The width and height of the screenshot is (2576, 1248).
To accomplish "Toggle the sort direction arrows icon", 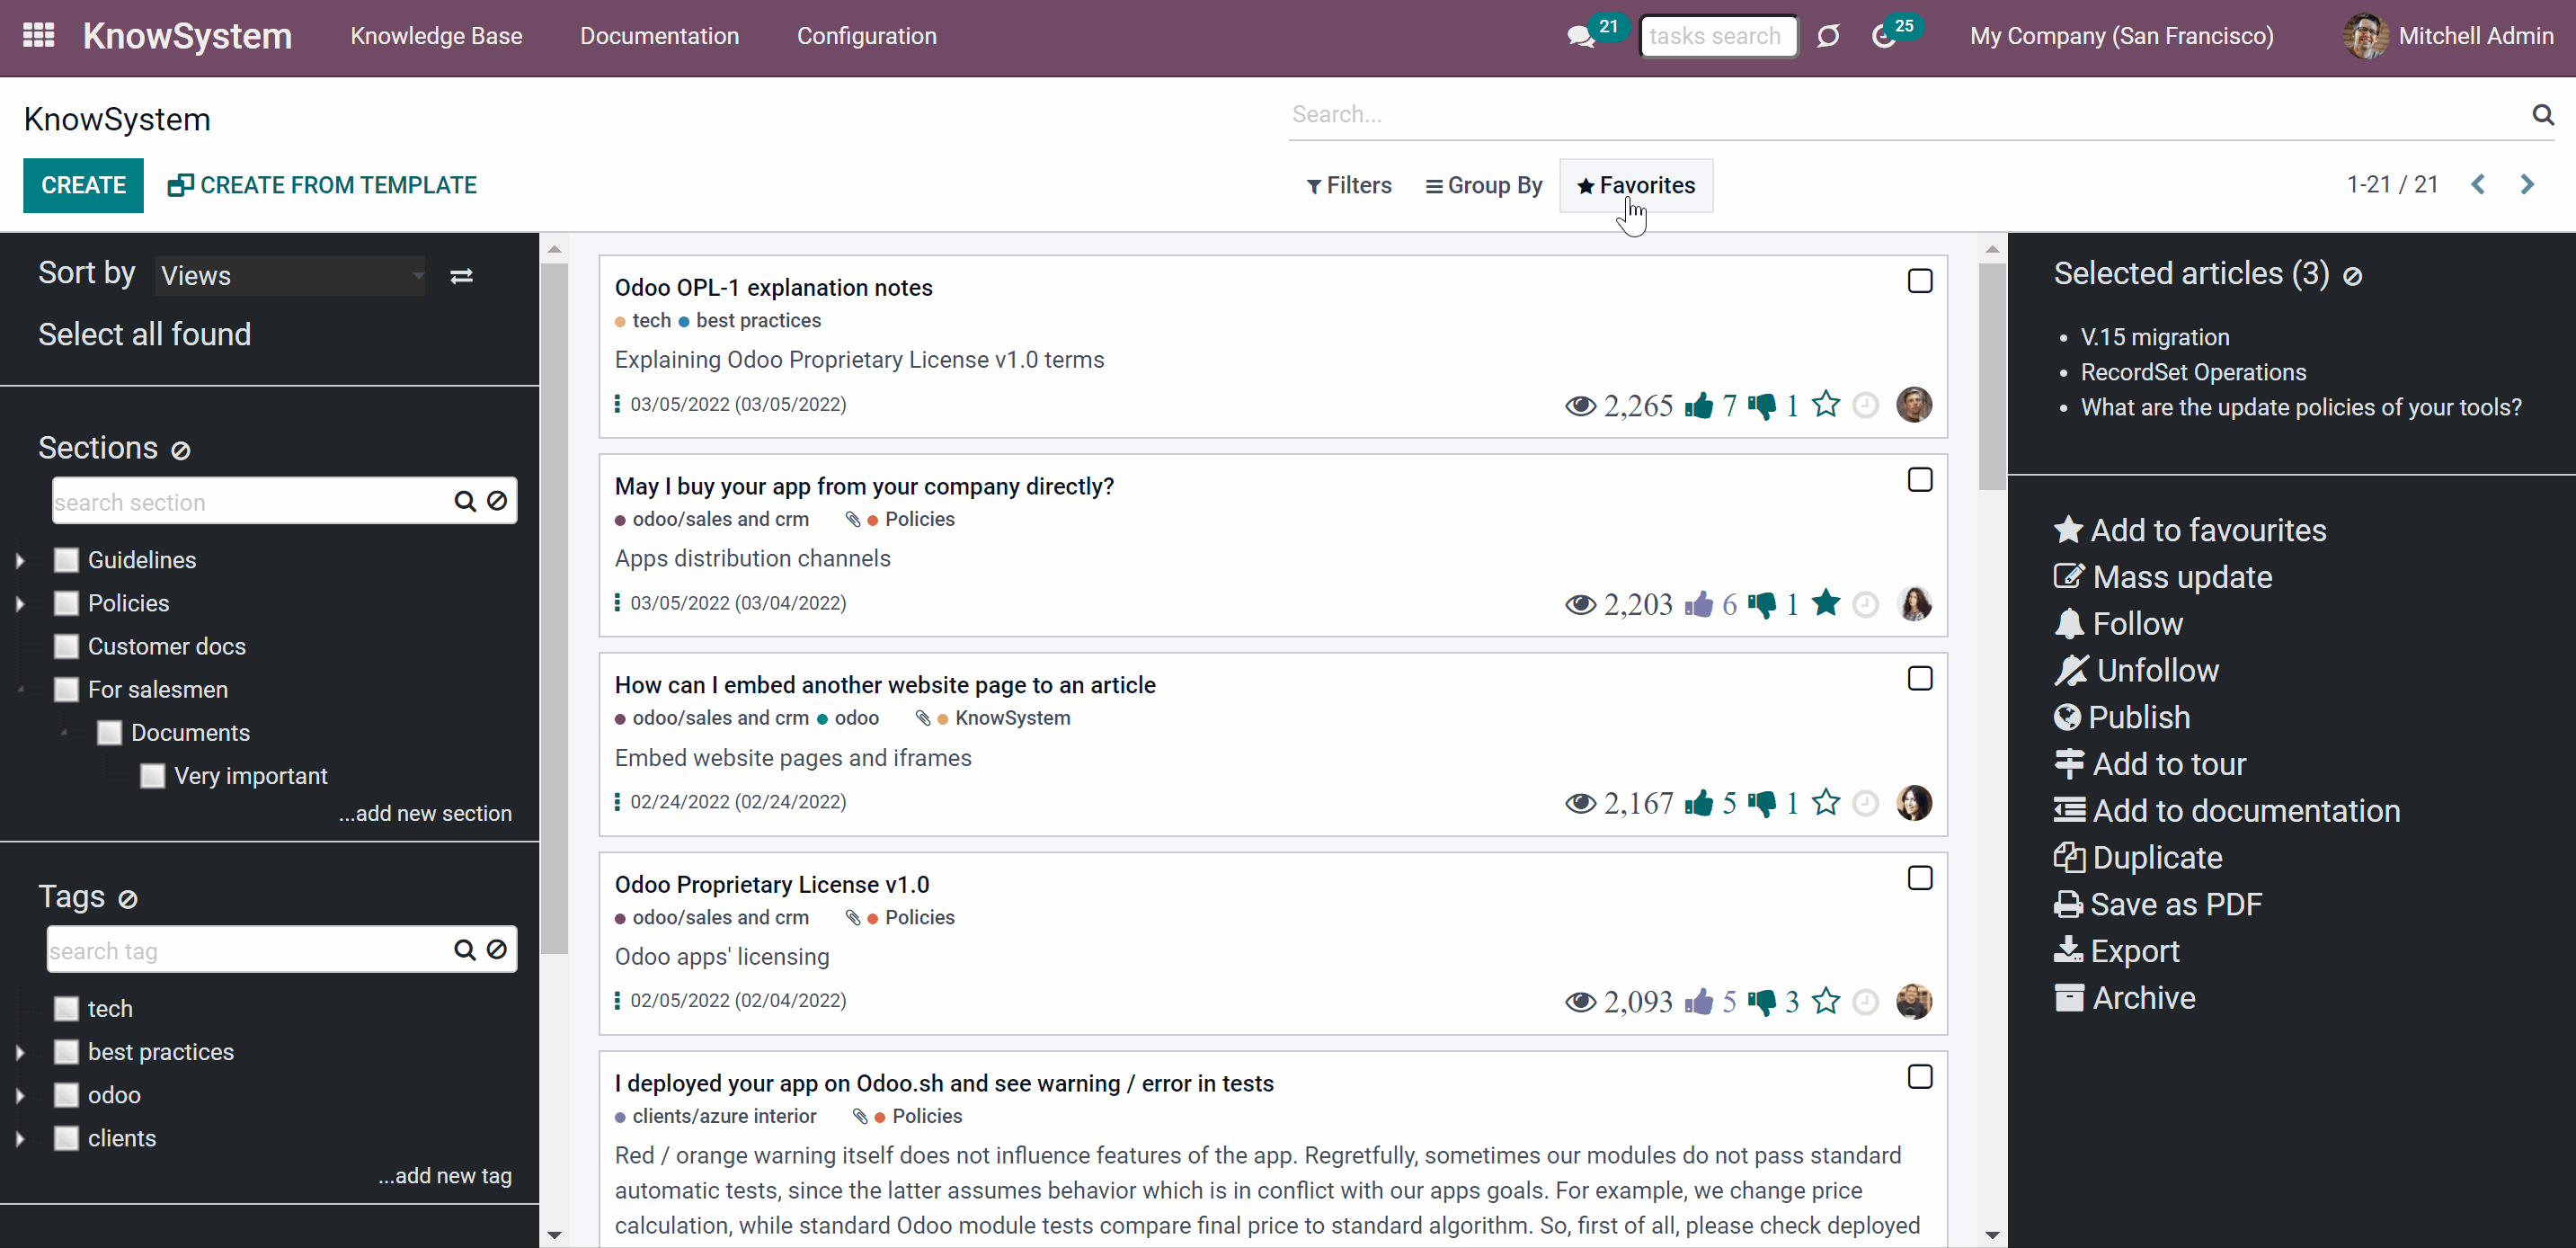I will [x=461, y=276].
